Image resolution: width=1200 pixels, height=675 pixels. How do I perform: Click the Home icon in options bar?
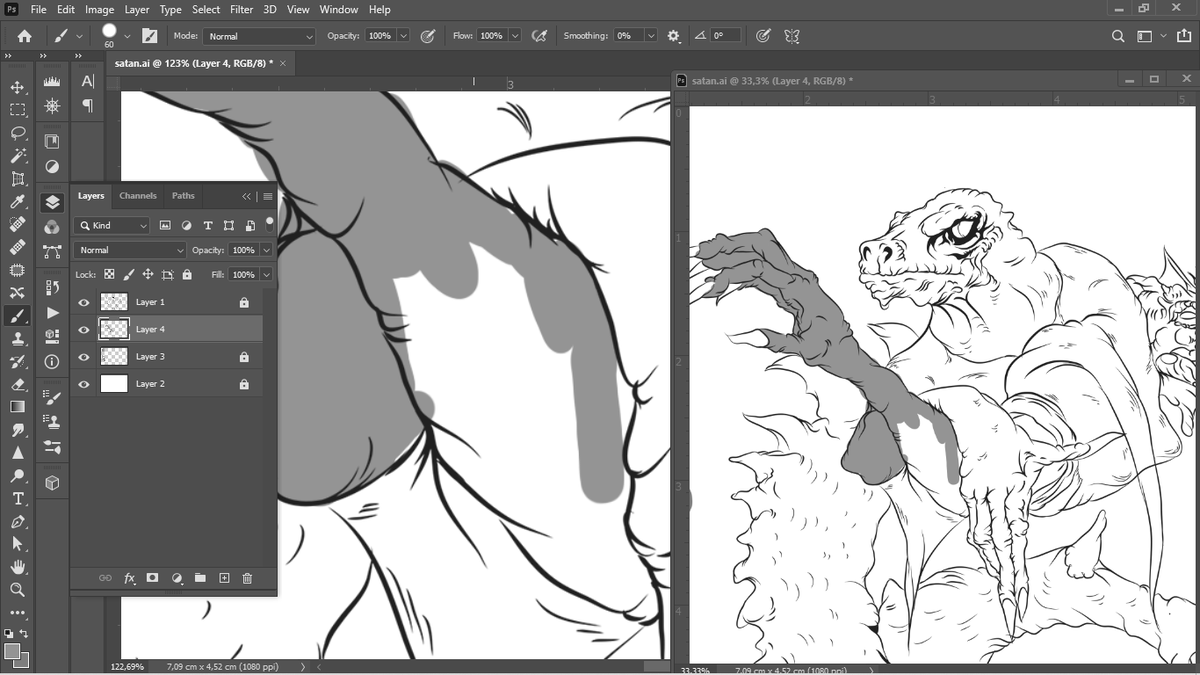point(24,36)
